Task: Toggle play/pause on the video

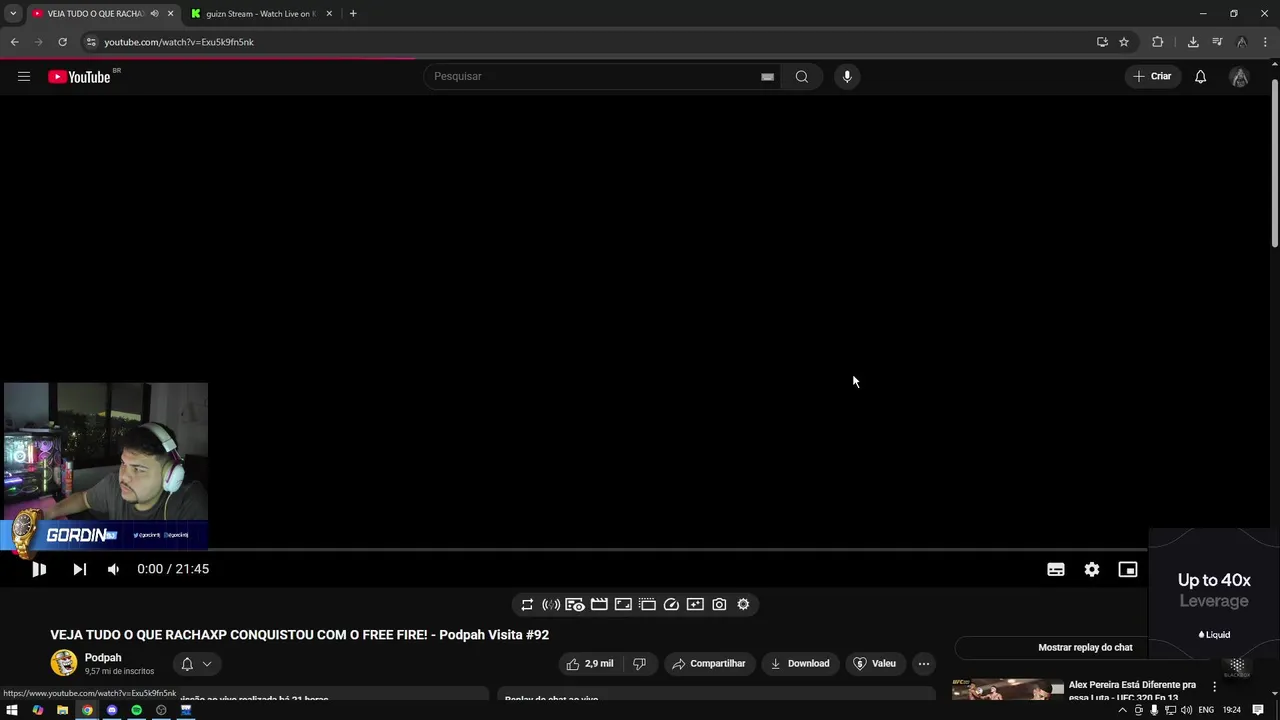Action: coord(39,569)
